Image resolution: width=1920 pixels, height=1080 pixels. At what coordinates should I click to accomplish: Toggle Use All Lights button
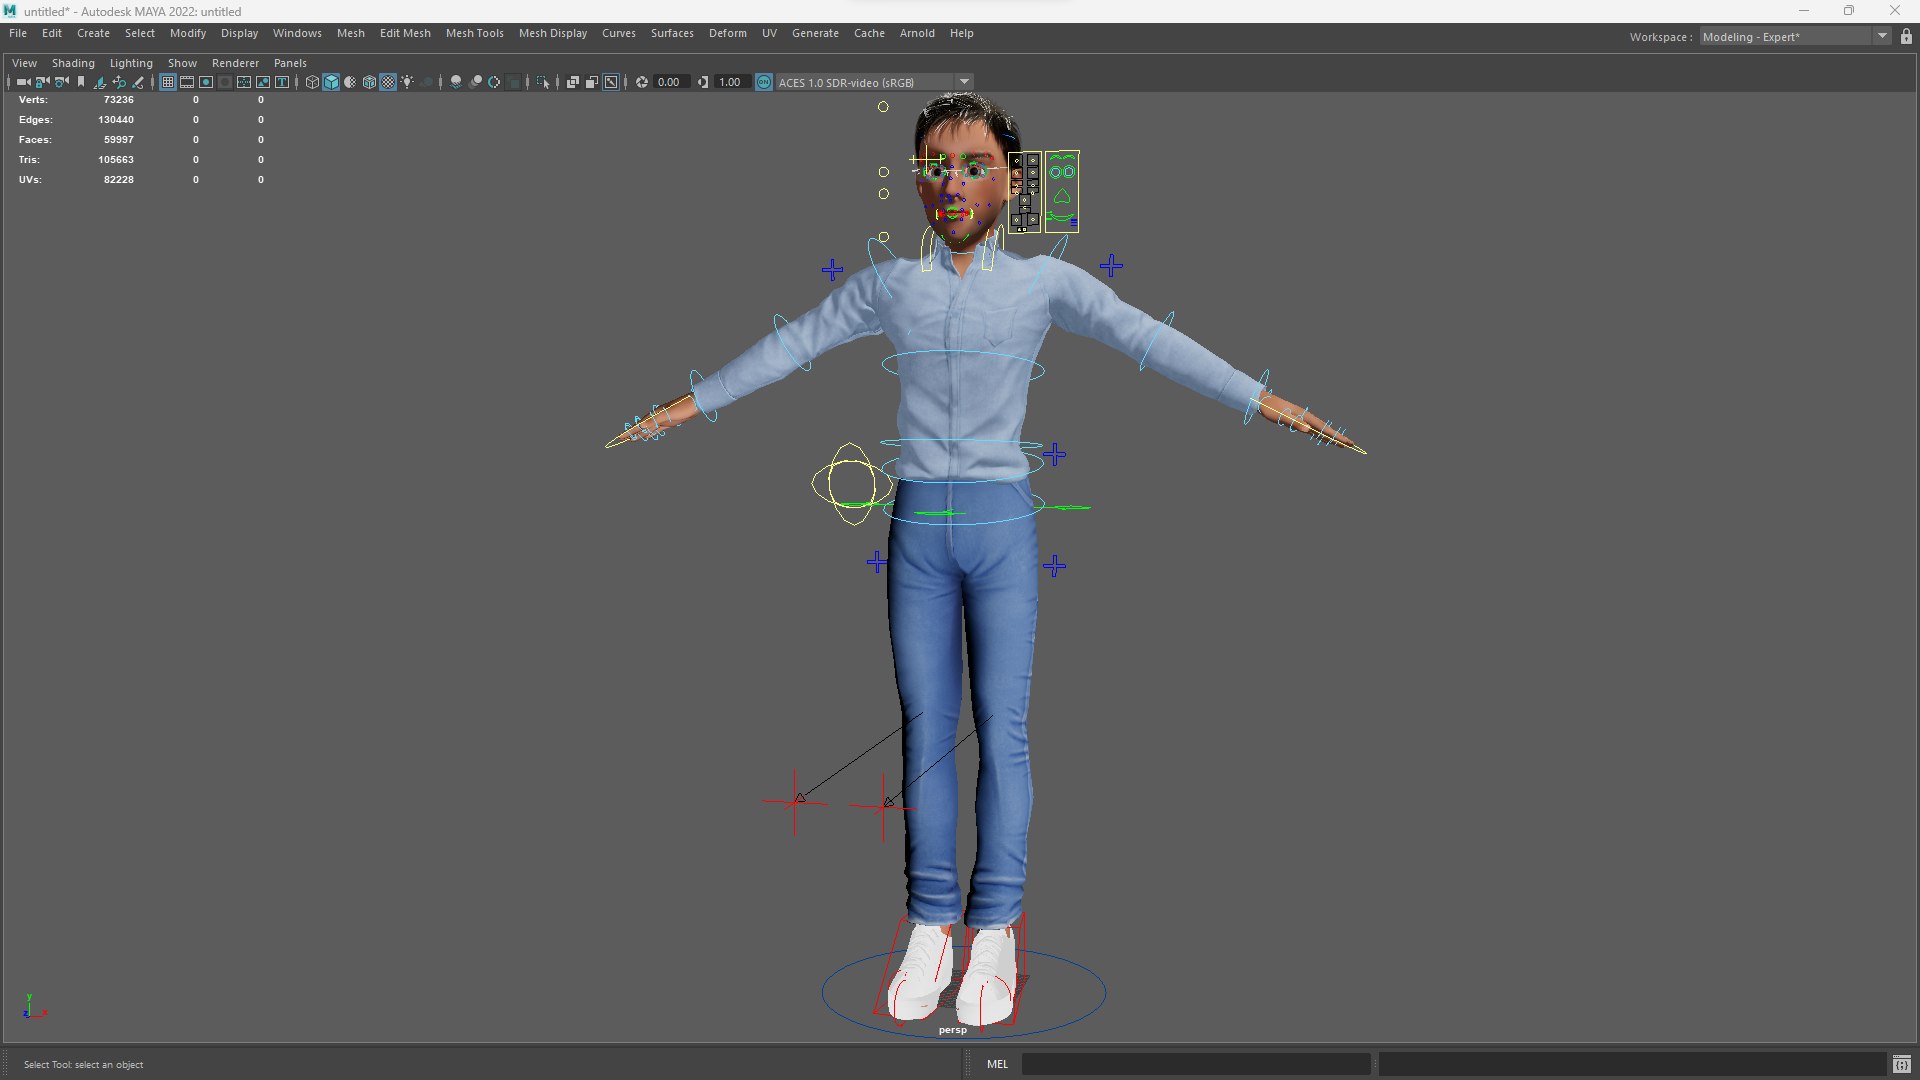(x=407, y=82)
